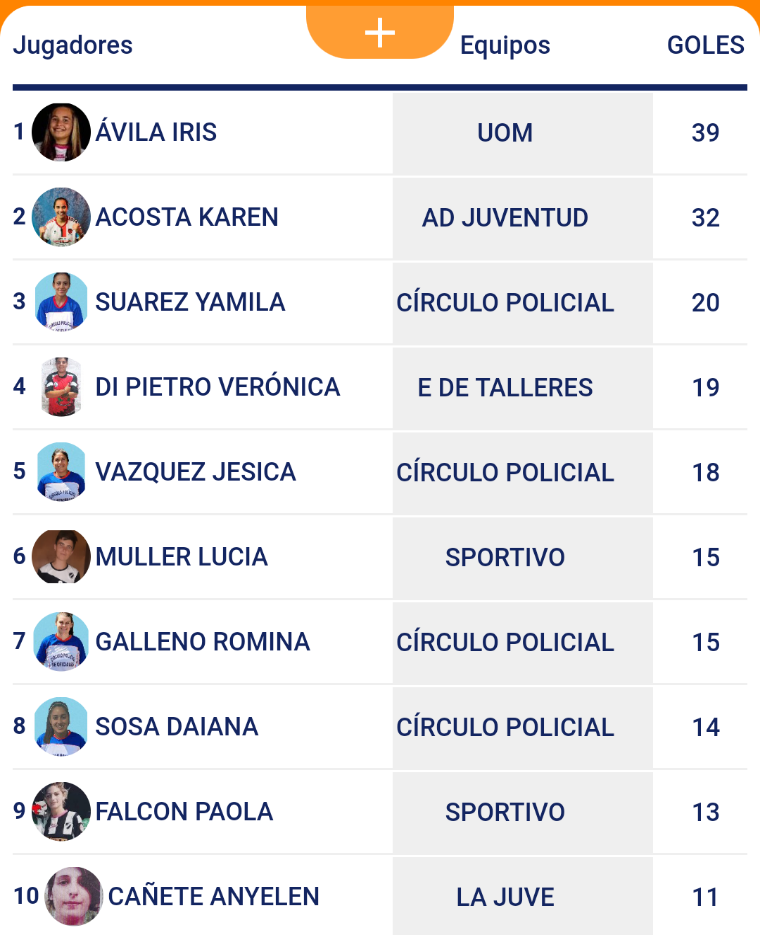This screenshot has height=935, width=760.
Task: Open the LA JUVE team cell
Action: (x=505, y=897)
